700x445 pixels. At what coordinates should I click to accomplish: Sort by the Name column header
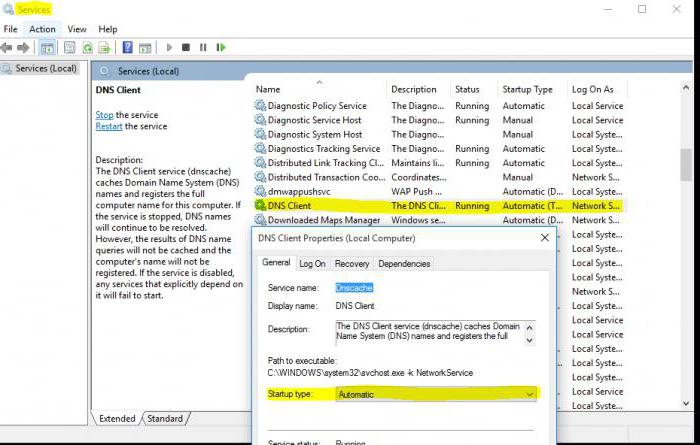(319, 89)
